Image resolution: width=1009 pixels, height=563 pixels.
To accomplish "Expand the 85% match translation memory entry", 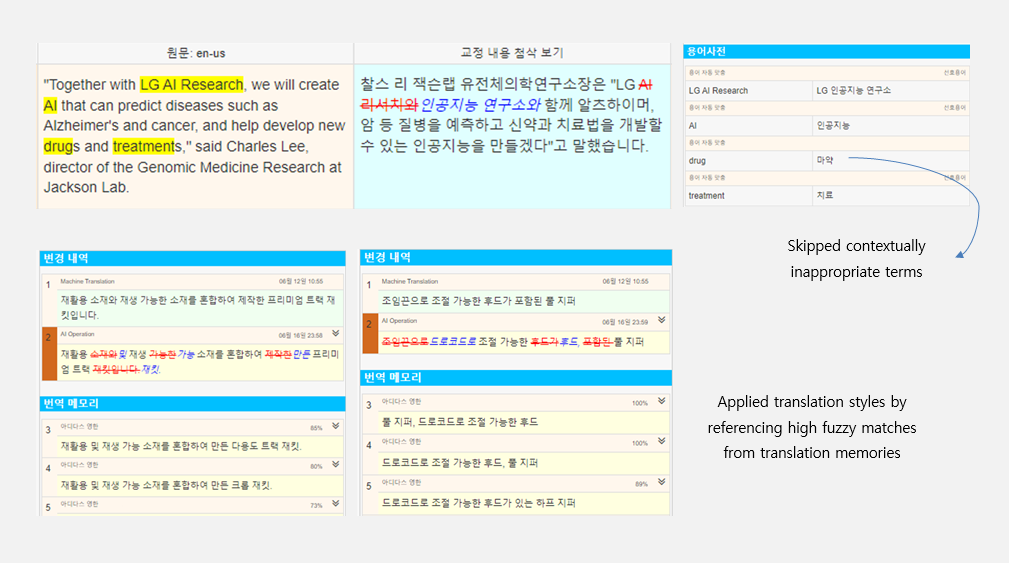I will [335, 426].
